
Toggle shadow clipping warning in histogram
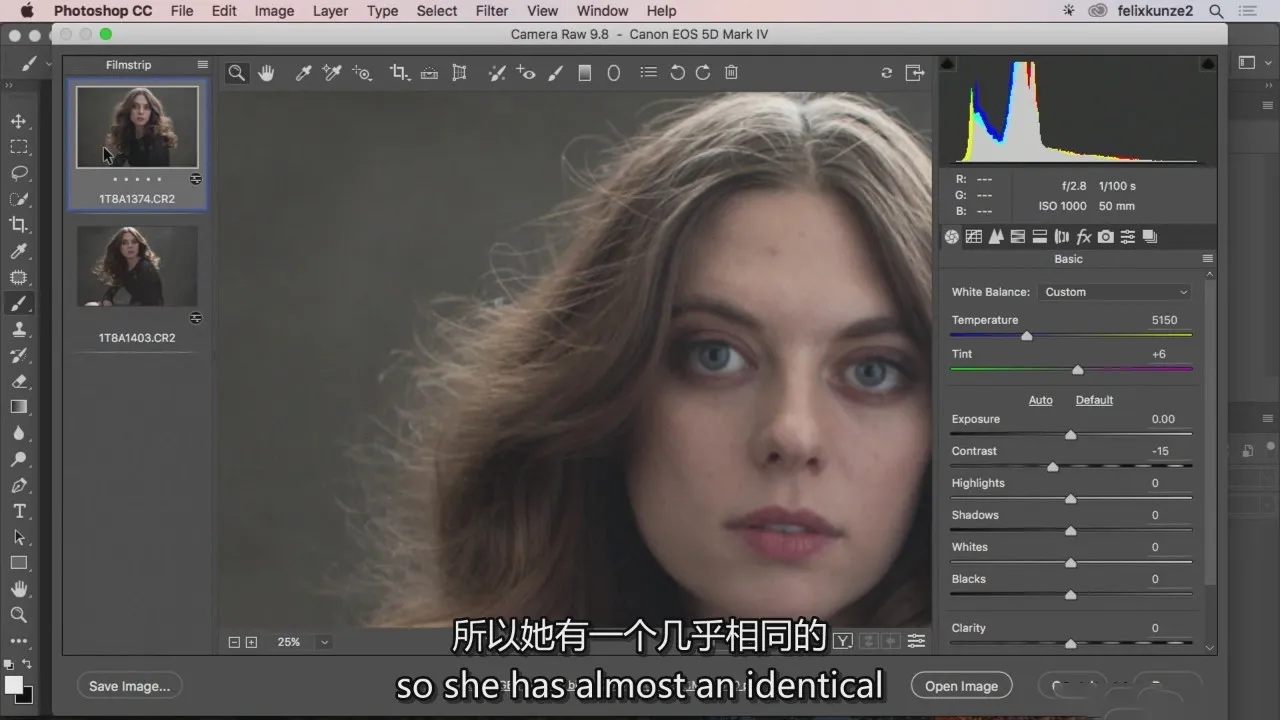coord(948,64)
